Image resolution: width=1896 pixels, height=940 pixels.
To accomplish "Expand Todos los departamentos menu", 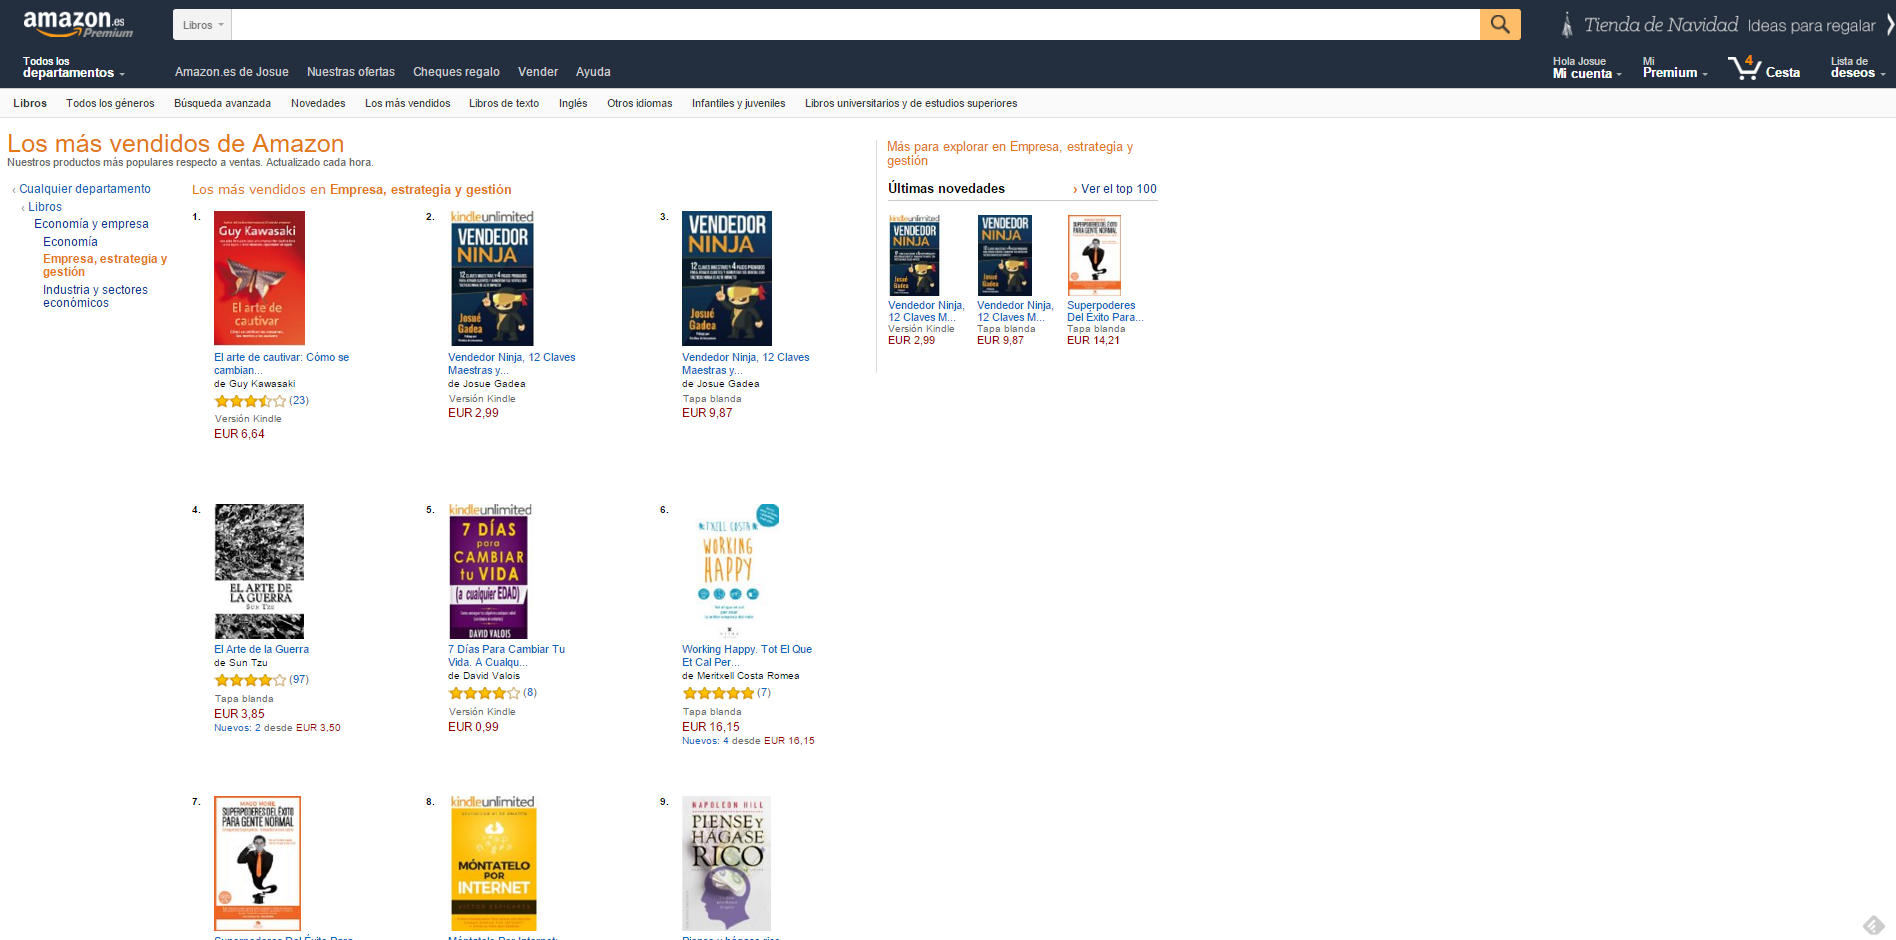I will [x=74, y=67].
